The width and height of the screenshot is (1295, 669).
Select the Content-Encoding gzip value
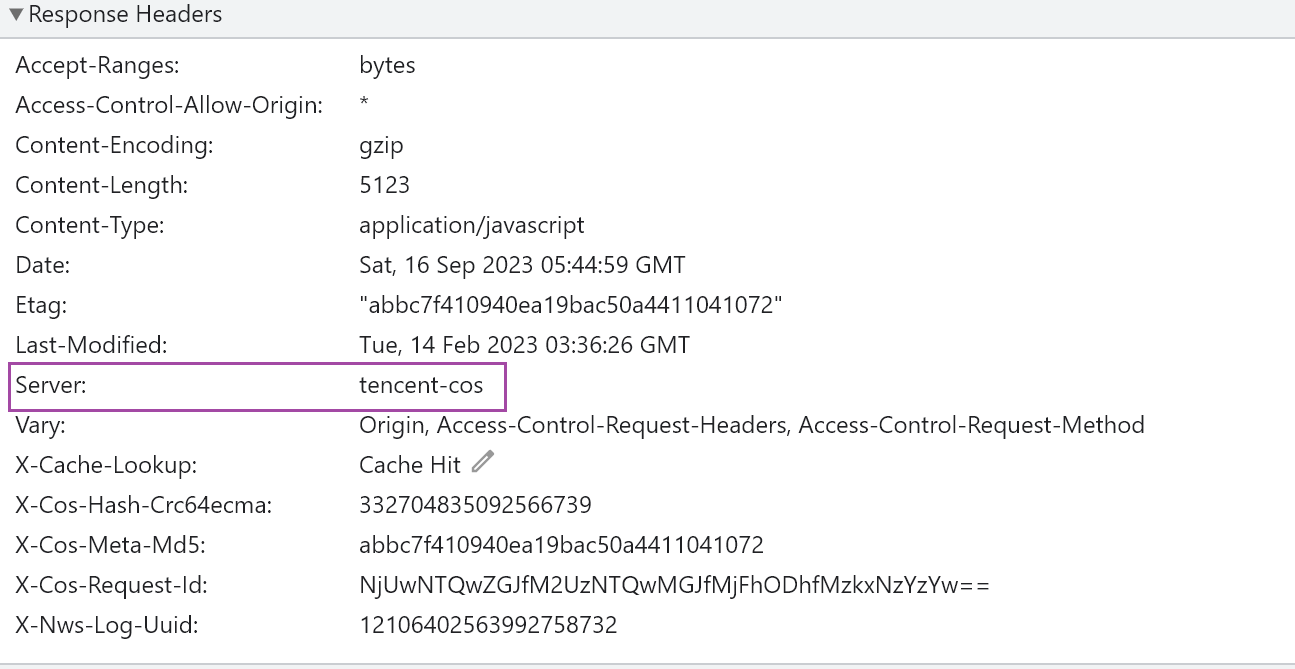point(381,146)
